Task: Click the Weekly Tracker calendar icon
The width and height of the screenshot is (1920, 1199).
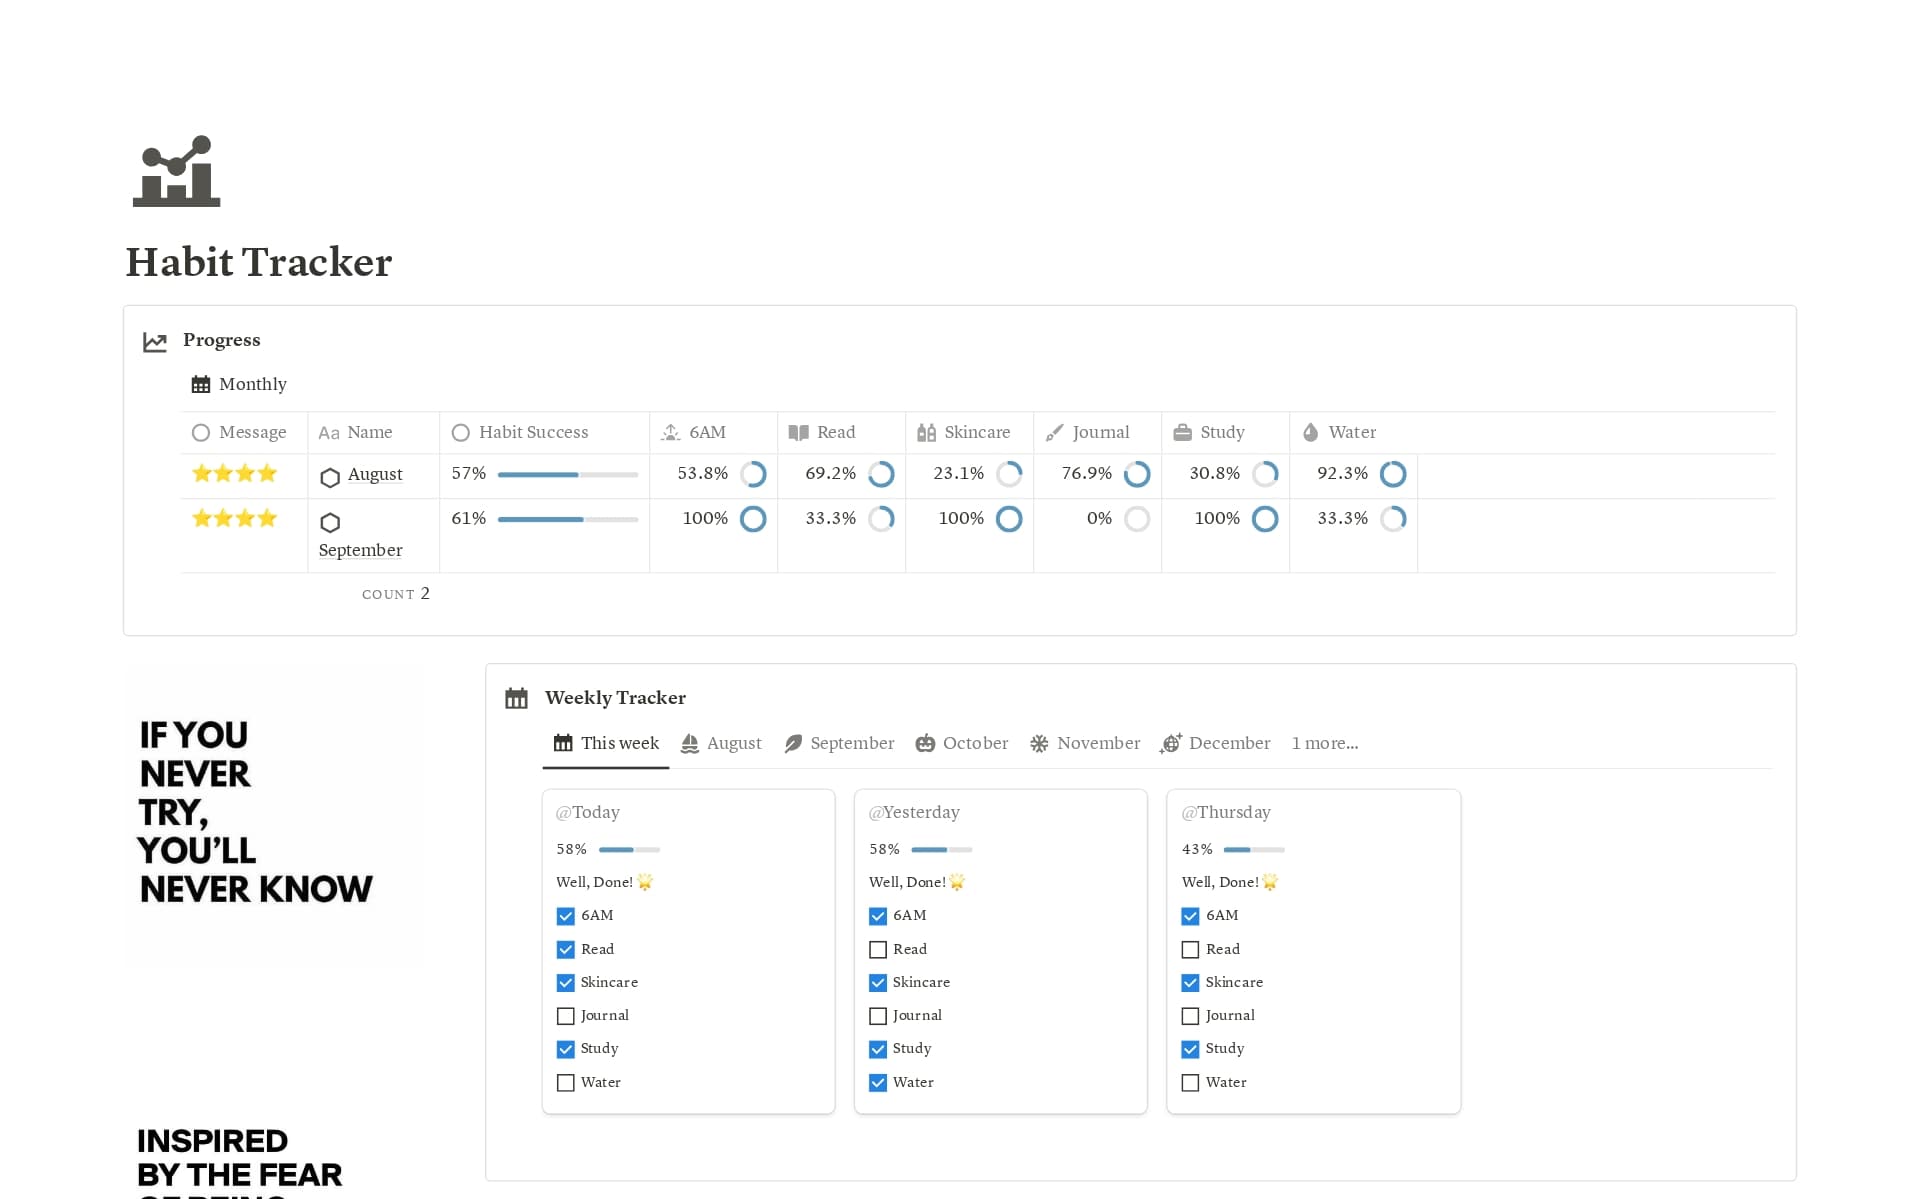Action: coord(516,698)
